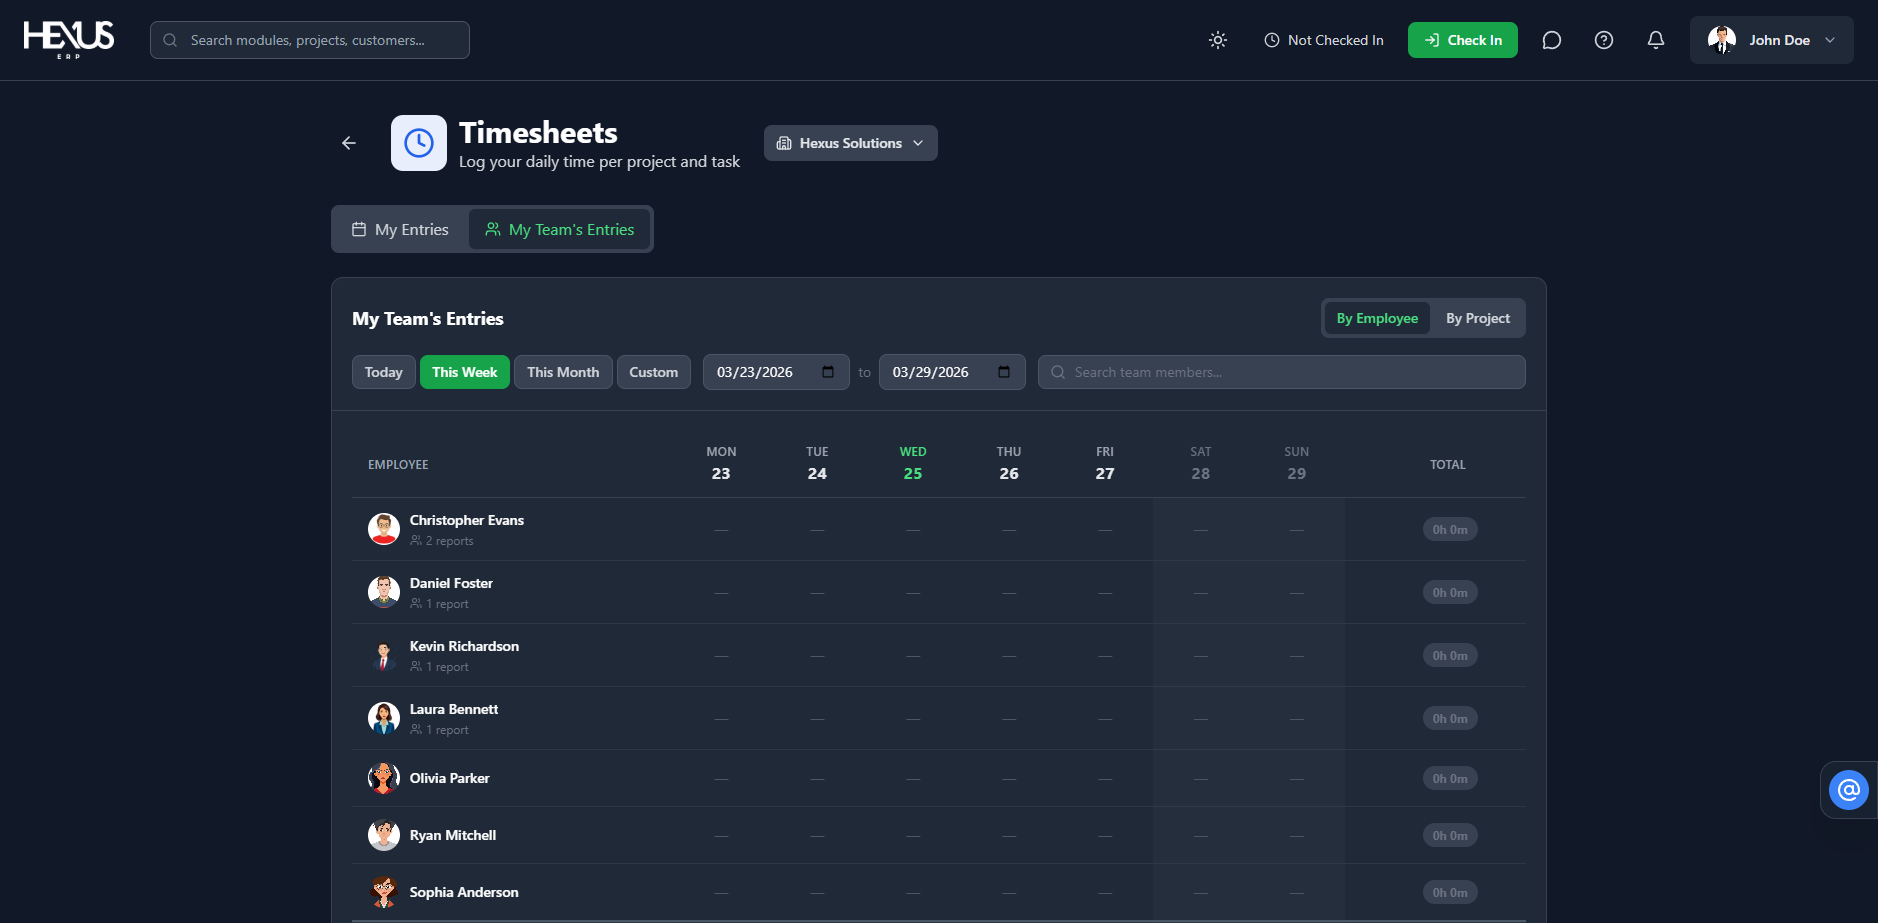Image resolution: width=1878 pixels, height=923 pixels.
Task: Click Olivia Parker 0h 0m total badge
Action: [1450, 778]
